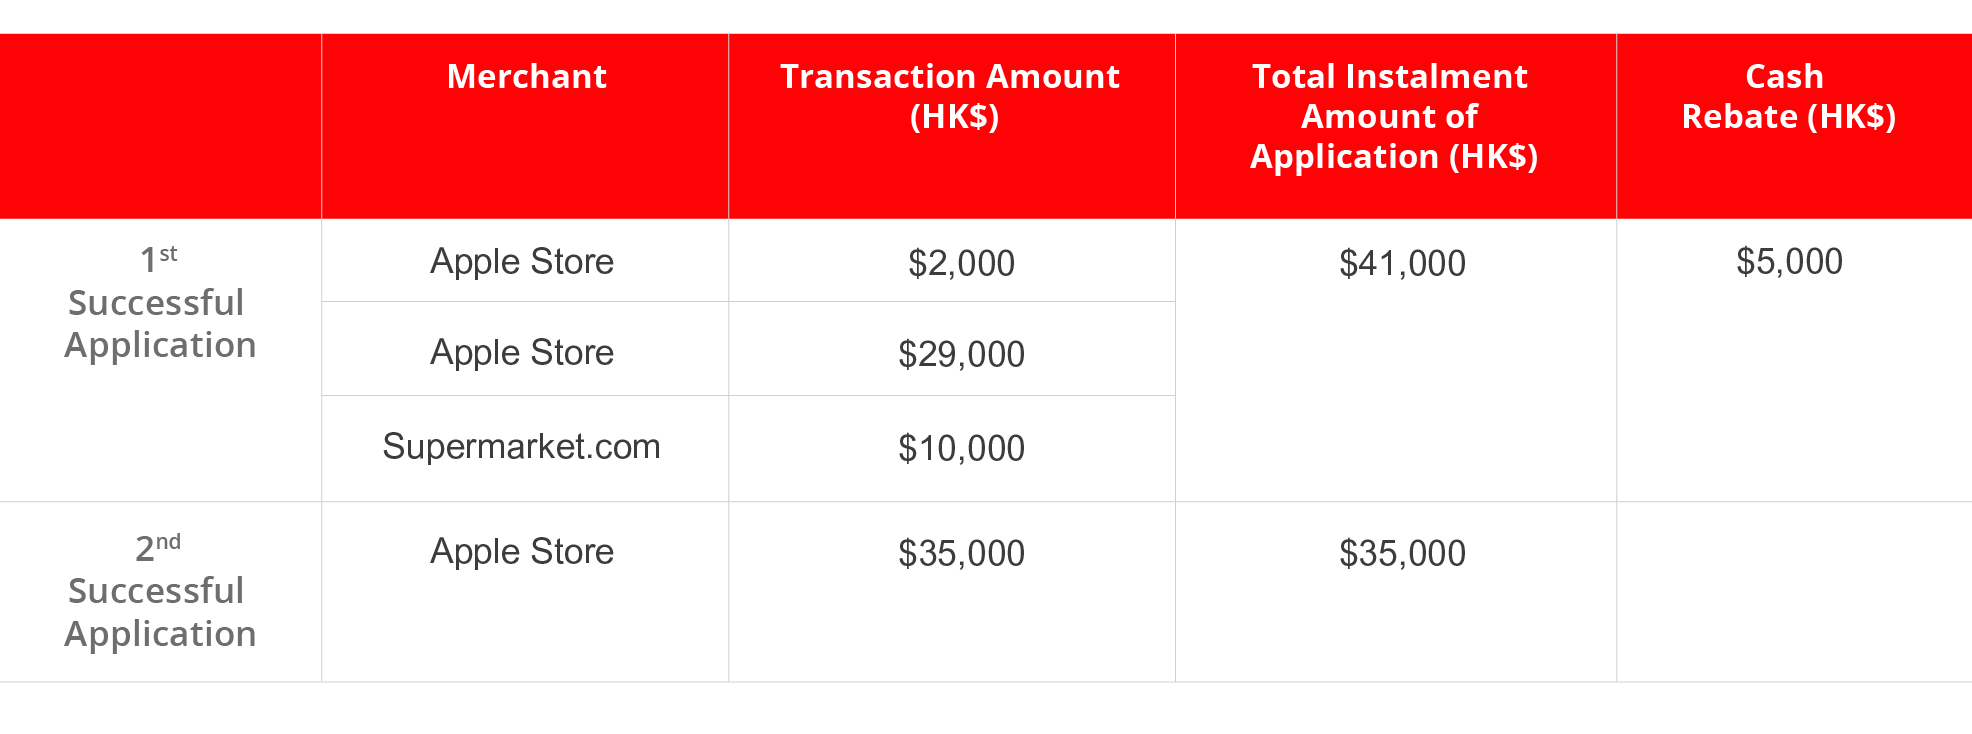Select the $41,000 total instalment amount
The width and height of the screenshot is (1972, 734).
(1402, 264)
